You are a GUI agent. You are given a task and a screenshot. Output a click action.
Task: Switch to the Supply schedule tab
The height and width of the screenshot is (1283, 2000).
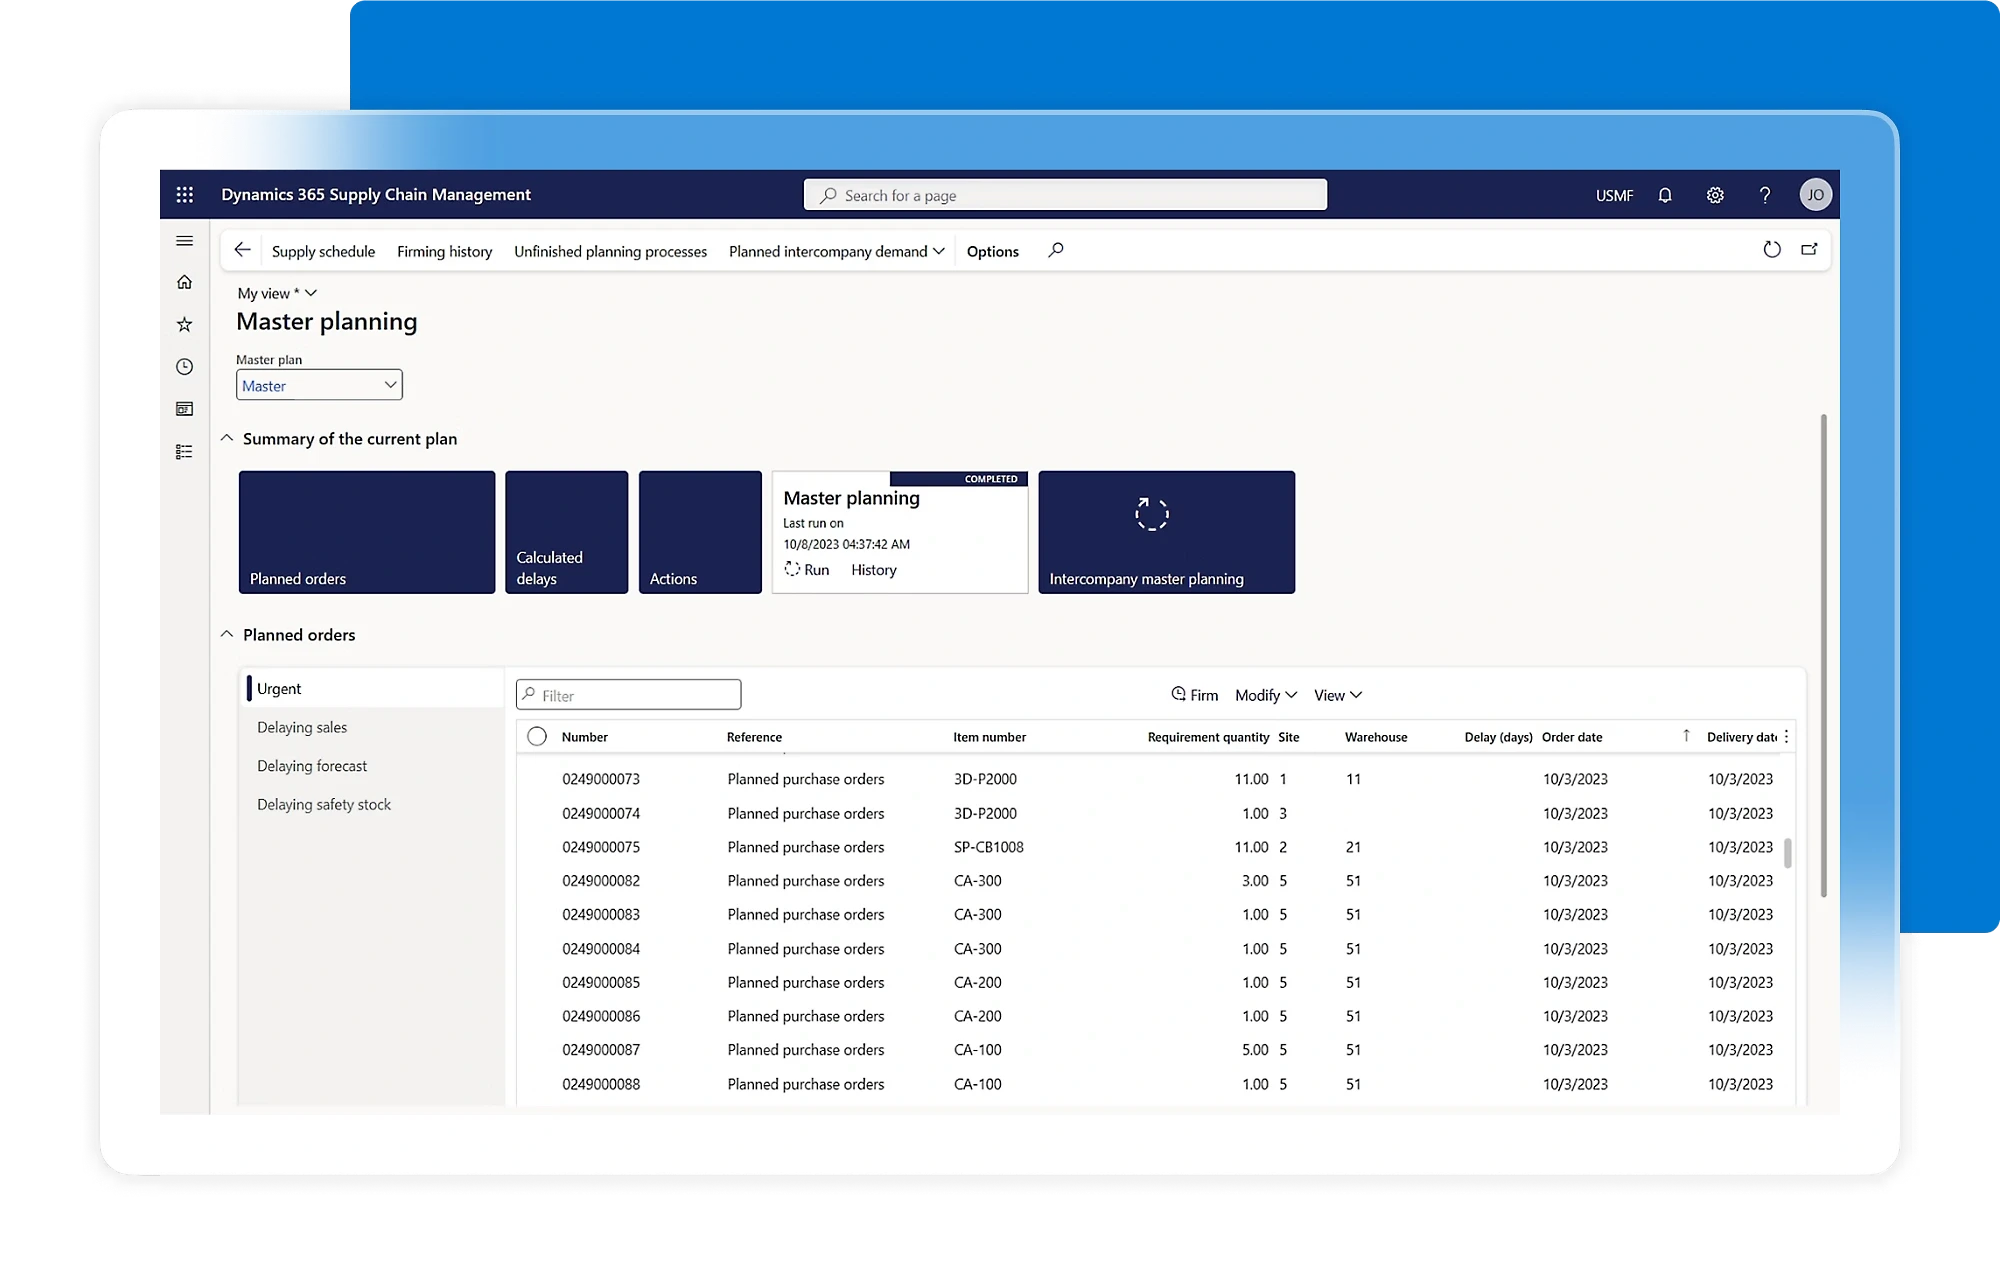point(324,251)
